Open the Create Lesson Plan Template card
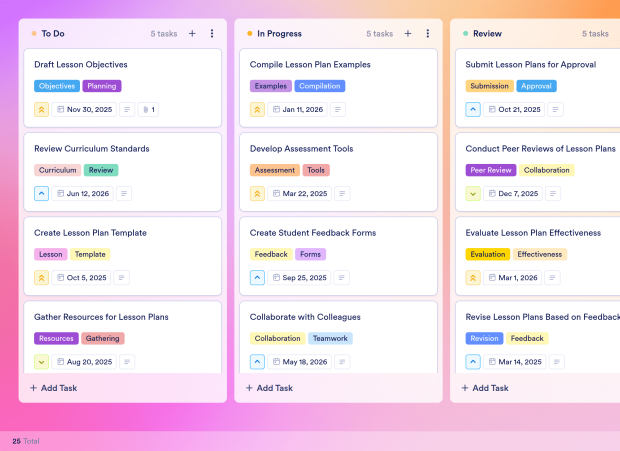This screenshot has height=451, width=620. tap(123, 256)
